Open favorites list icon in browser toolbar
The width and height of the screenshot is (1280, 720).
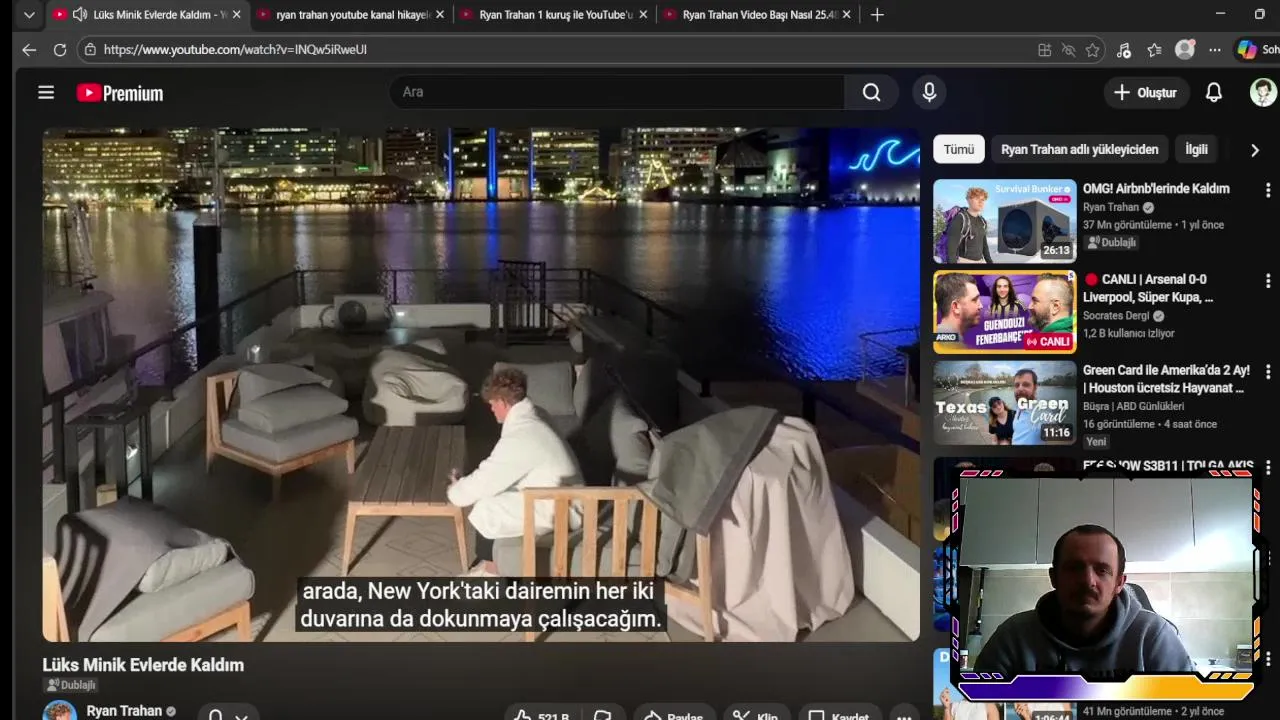click(1154, 50)
